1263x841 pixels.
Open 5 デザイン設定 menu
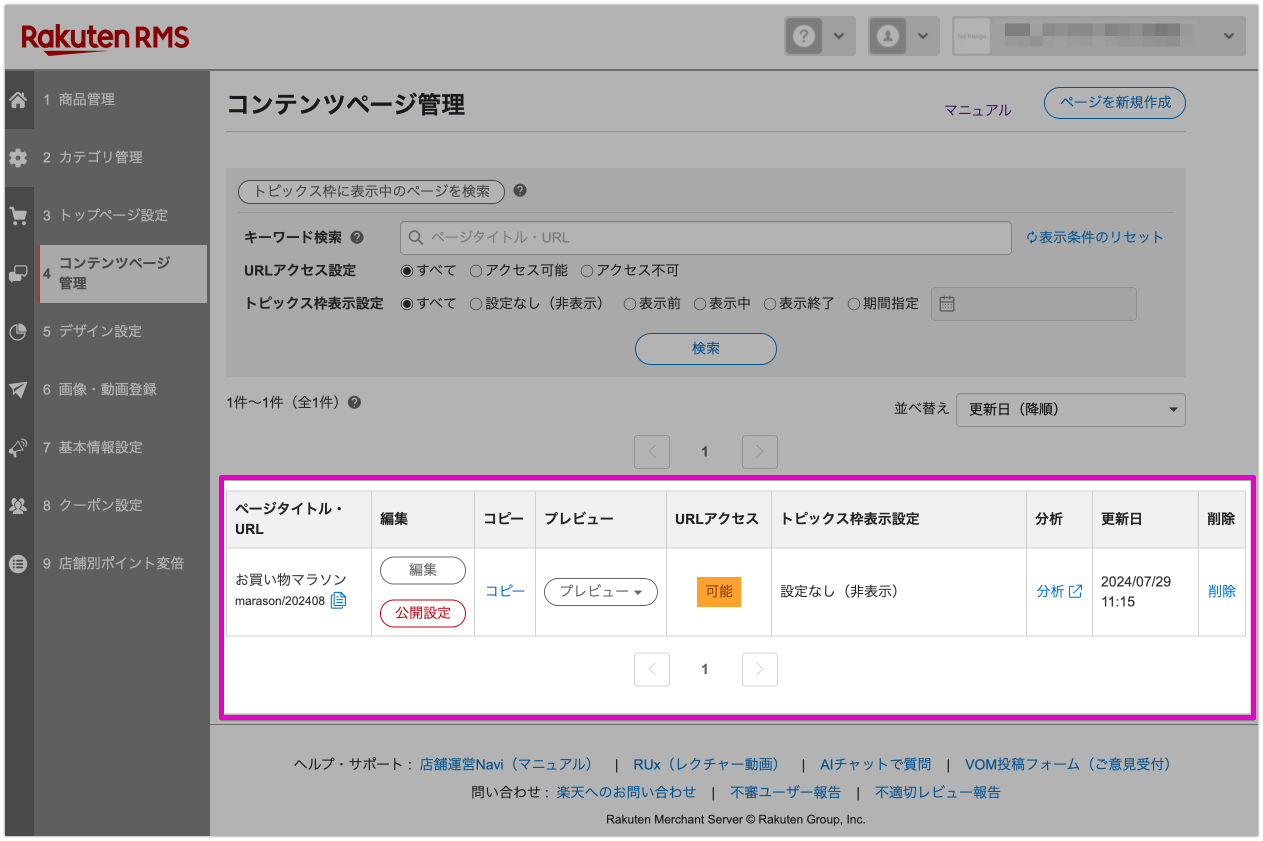coord(121,332)
